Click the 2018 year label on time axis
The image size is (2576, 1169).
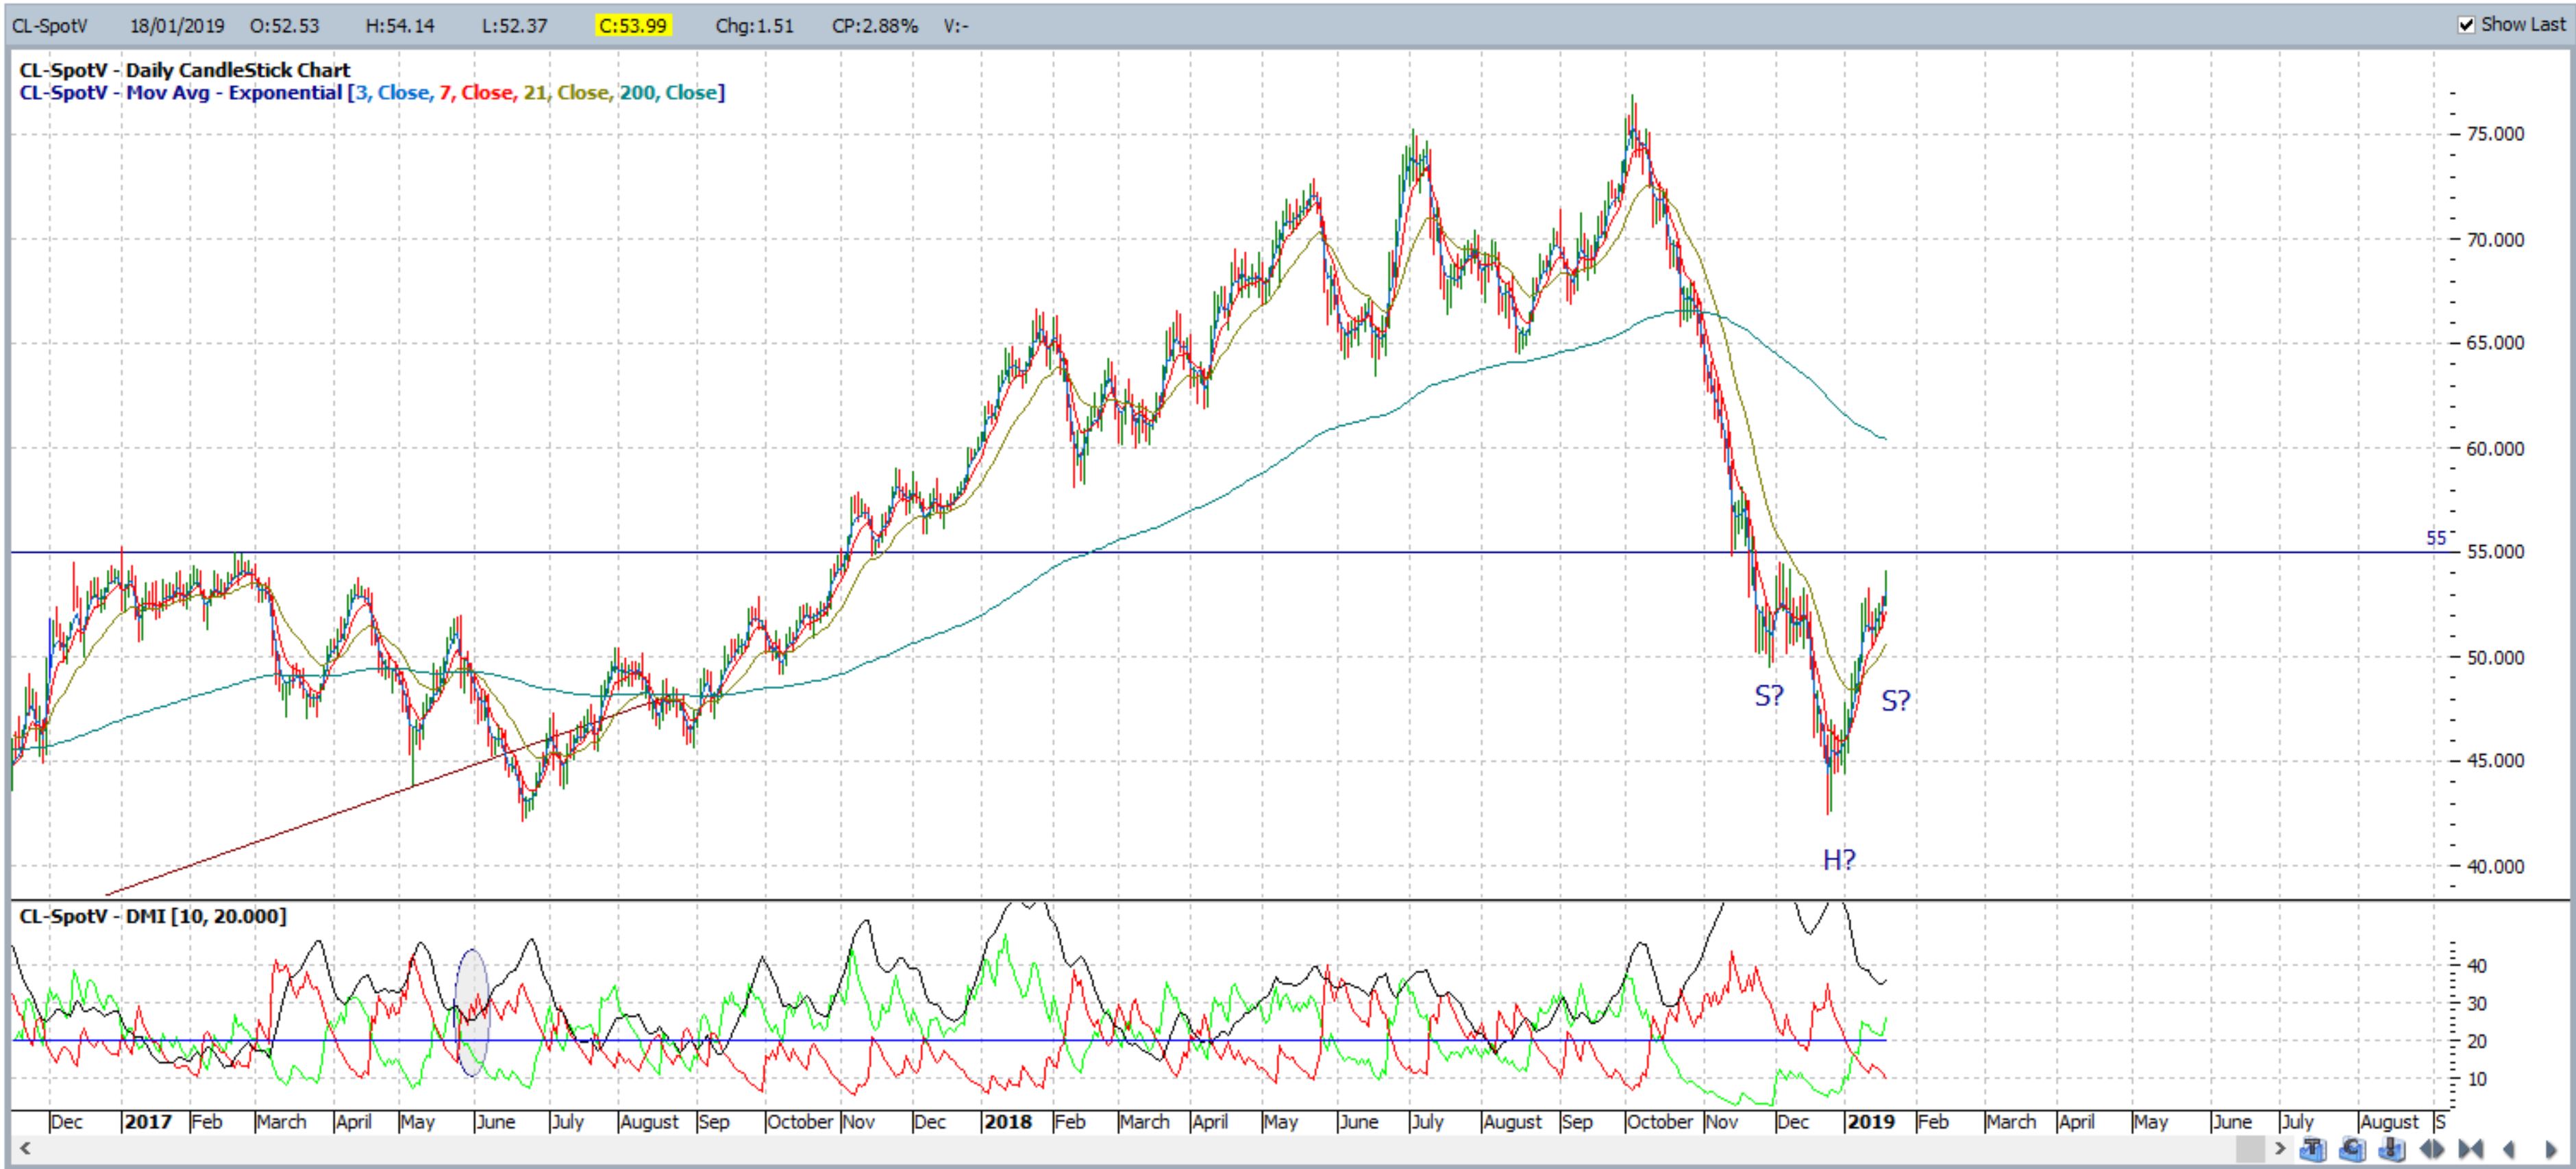tap(1007, 1122)
